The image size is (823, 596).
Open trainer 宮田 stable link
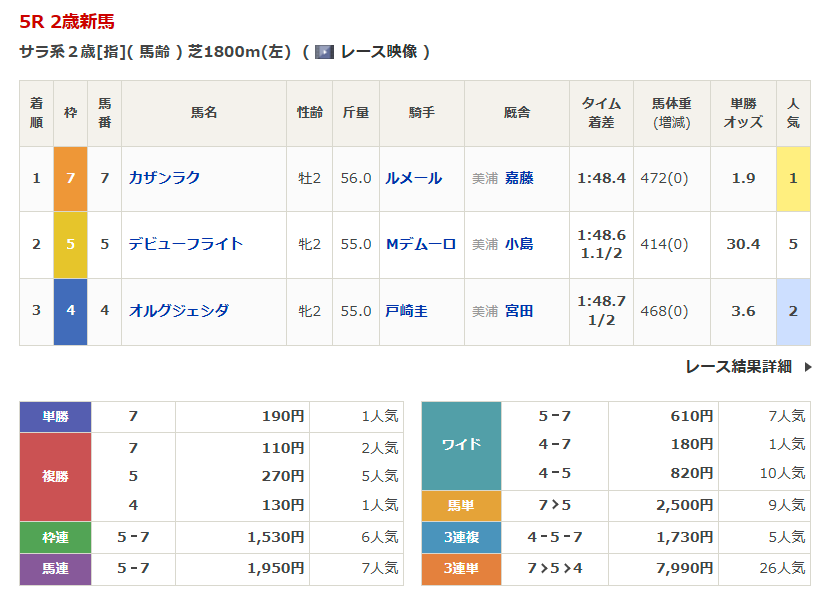point(518,311)
